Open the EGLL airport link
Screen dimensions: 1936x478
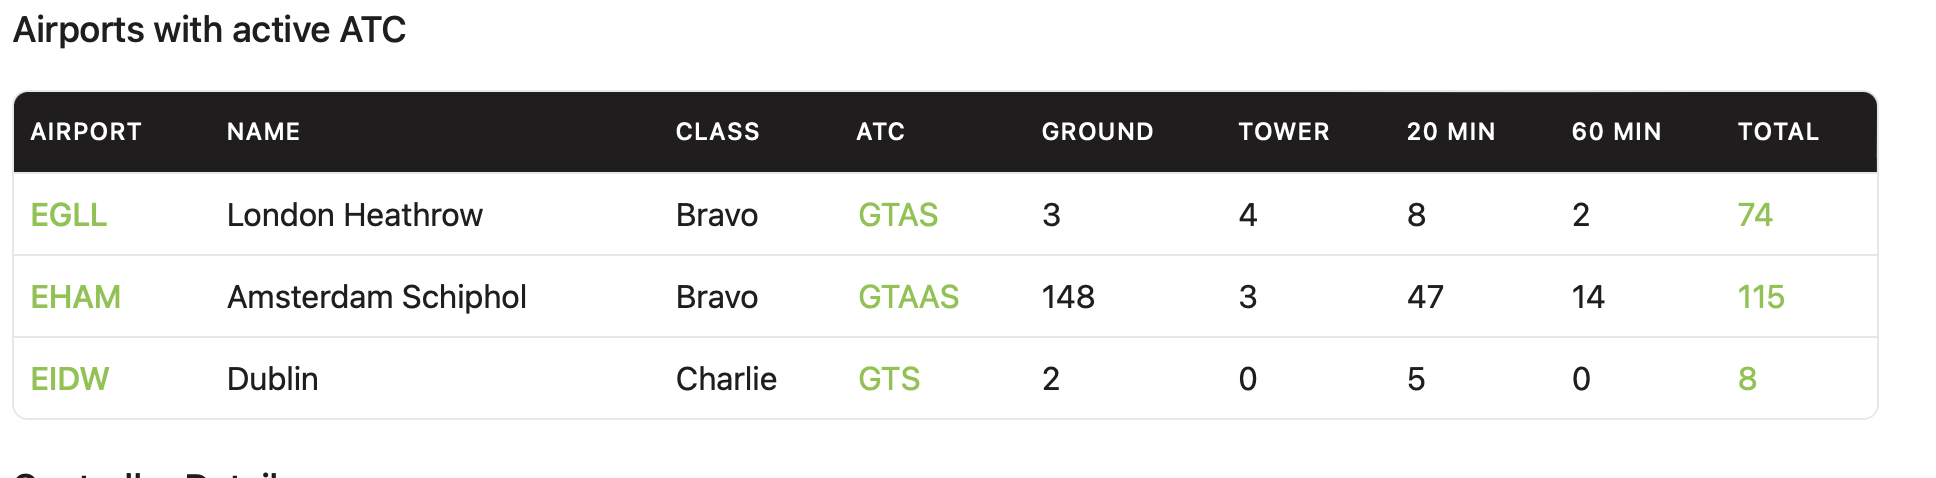68,215
